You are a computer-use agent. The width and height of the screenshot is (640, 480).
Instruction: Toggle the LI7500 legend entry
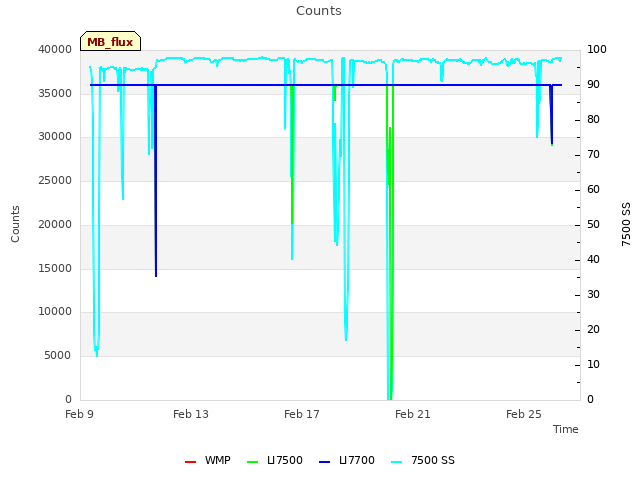[275, 460]
